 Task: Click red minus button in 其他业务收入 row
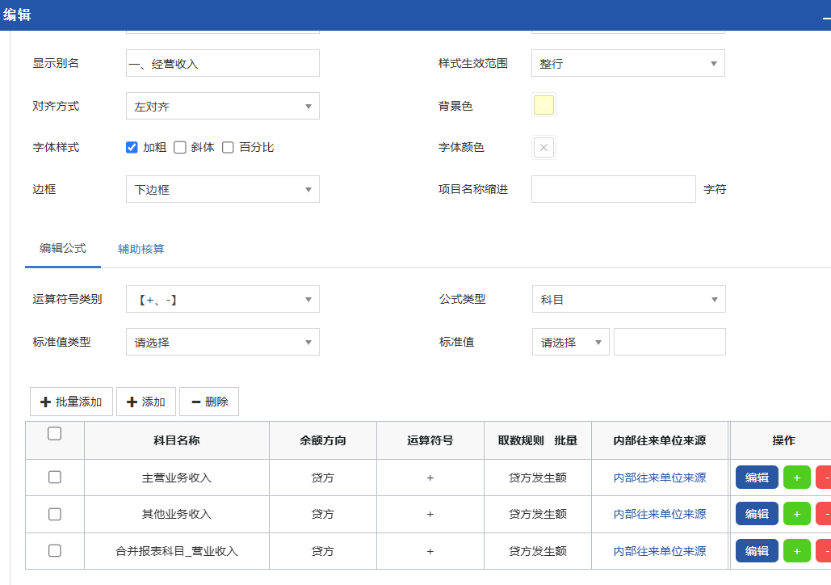pos(824,514)
